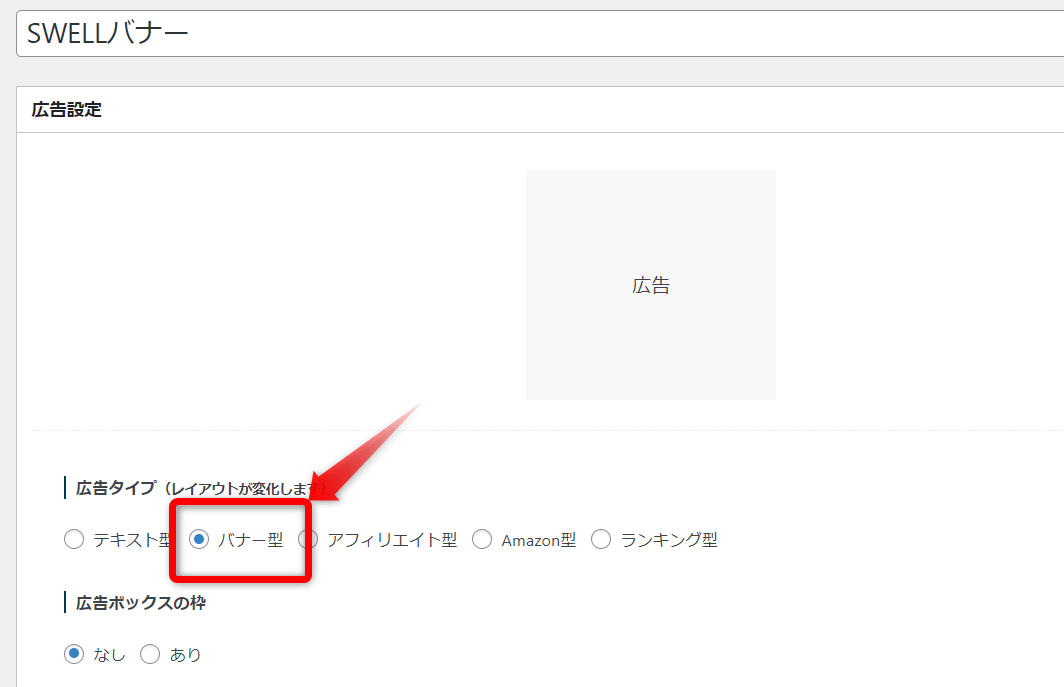Switch ad type to ランキング型 radio circle
This screenshot has width=1064, height=687.
[x=601, y=540]
